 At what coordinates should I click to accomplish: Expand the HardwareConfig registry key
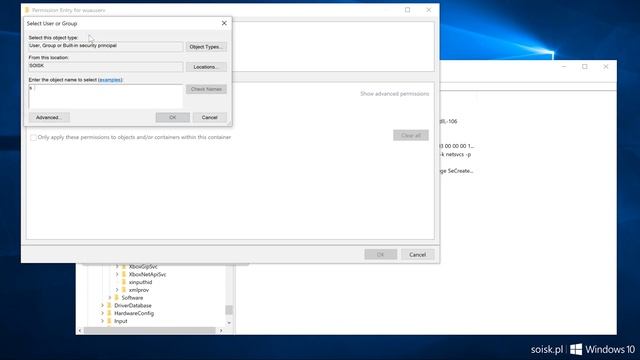coord(102,313)
